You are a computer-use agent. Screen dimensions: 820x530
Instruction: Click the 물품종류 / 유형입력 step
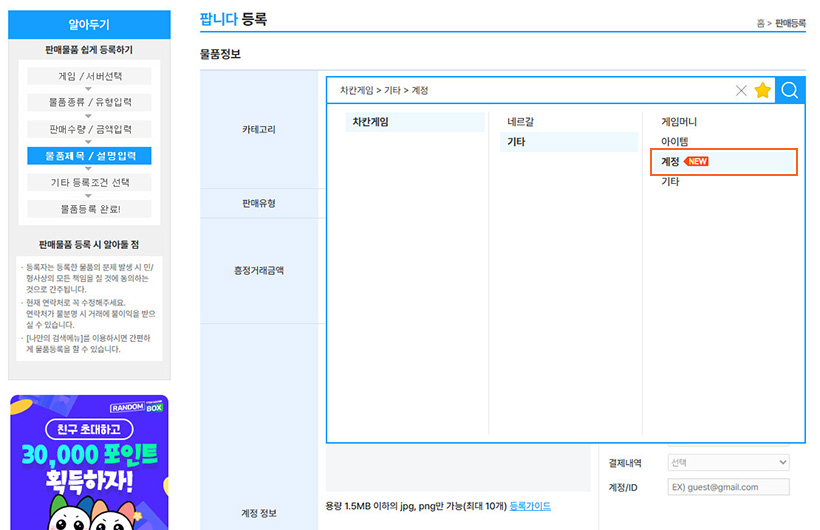tap(89, 102)
